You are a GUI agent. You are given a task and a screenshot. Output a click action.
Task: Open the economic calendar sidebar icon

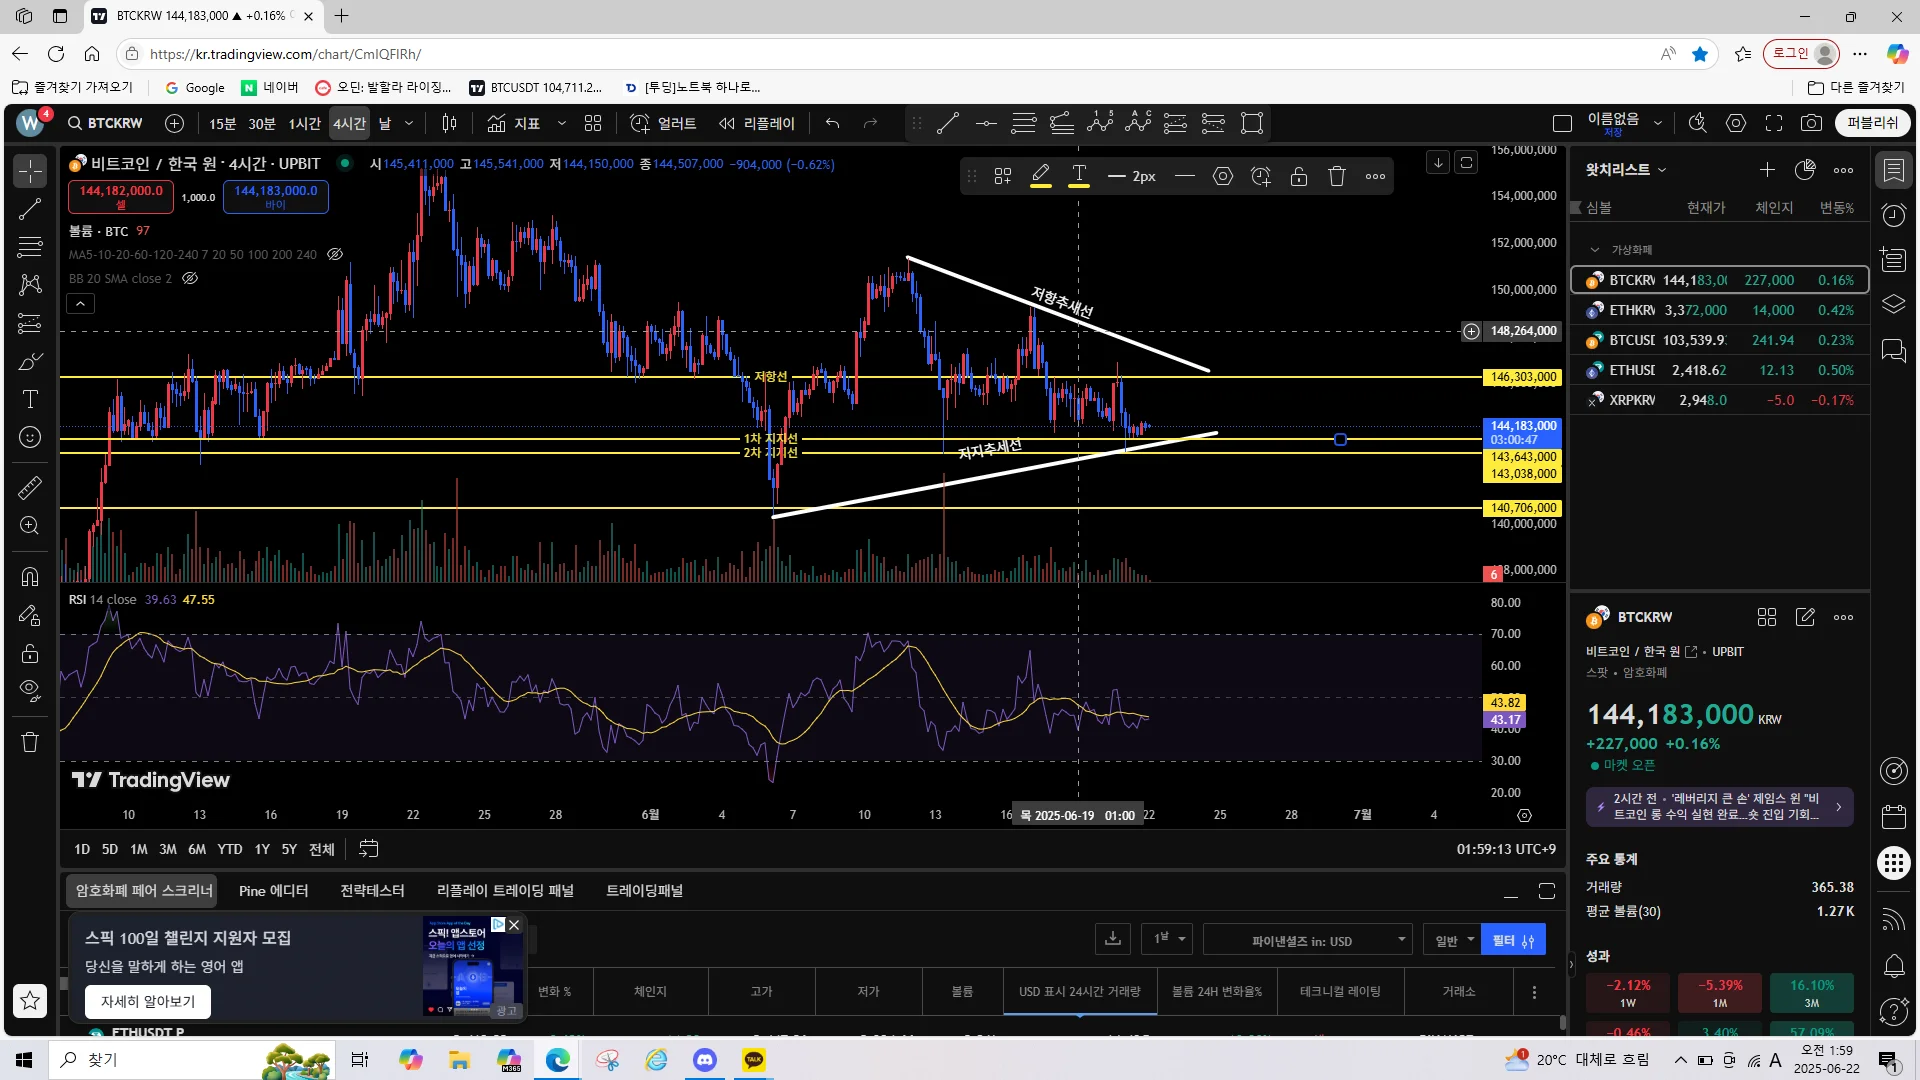pyautogui.click(x=1893, y=816)
